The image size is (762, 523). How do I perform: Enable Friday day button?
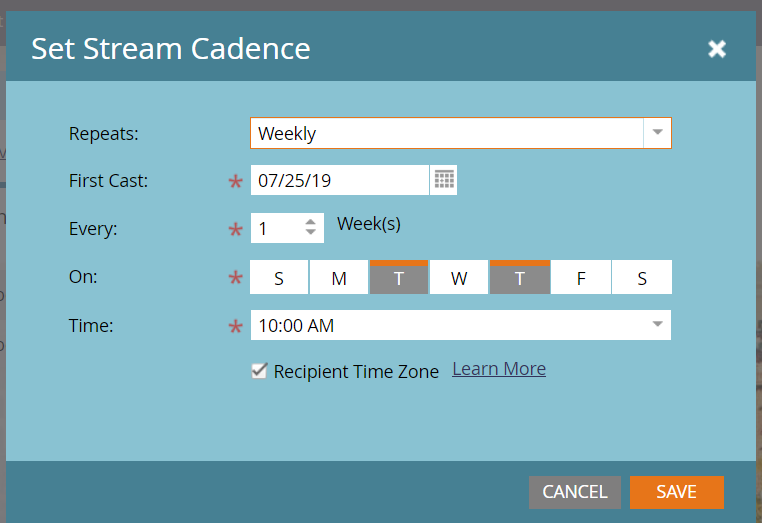(x=581, y=278)
